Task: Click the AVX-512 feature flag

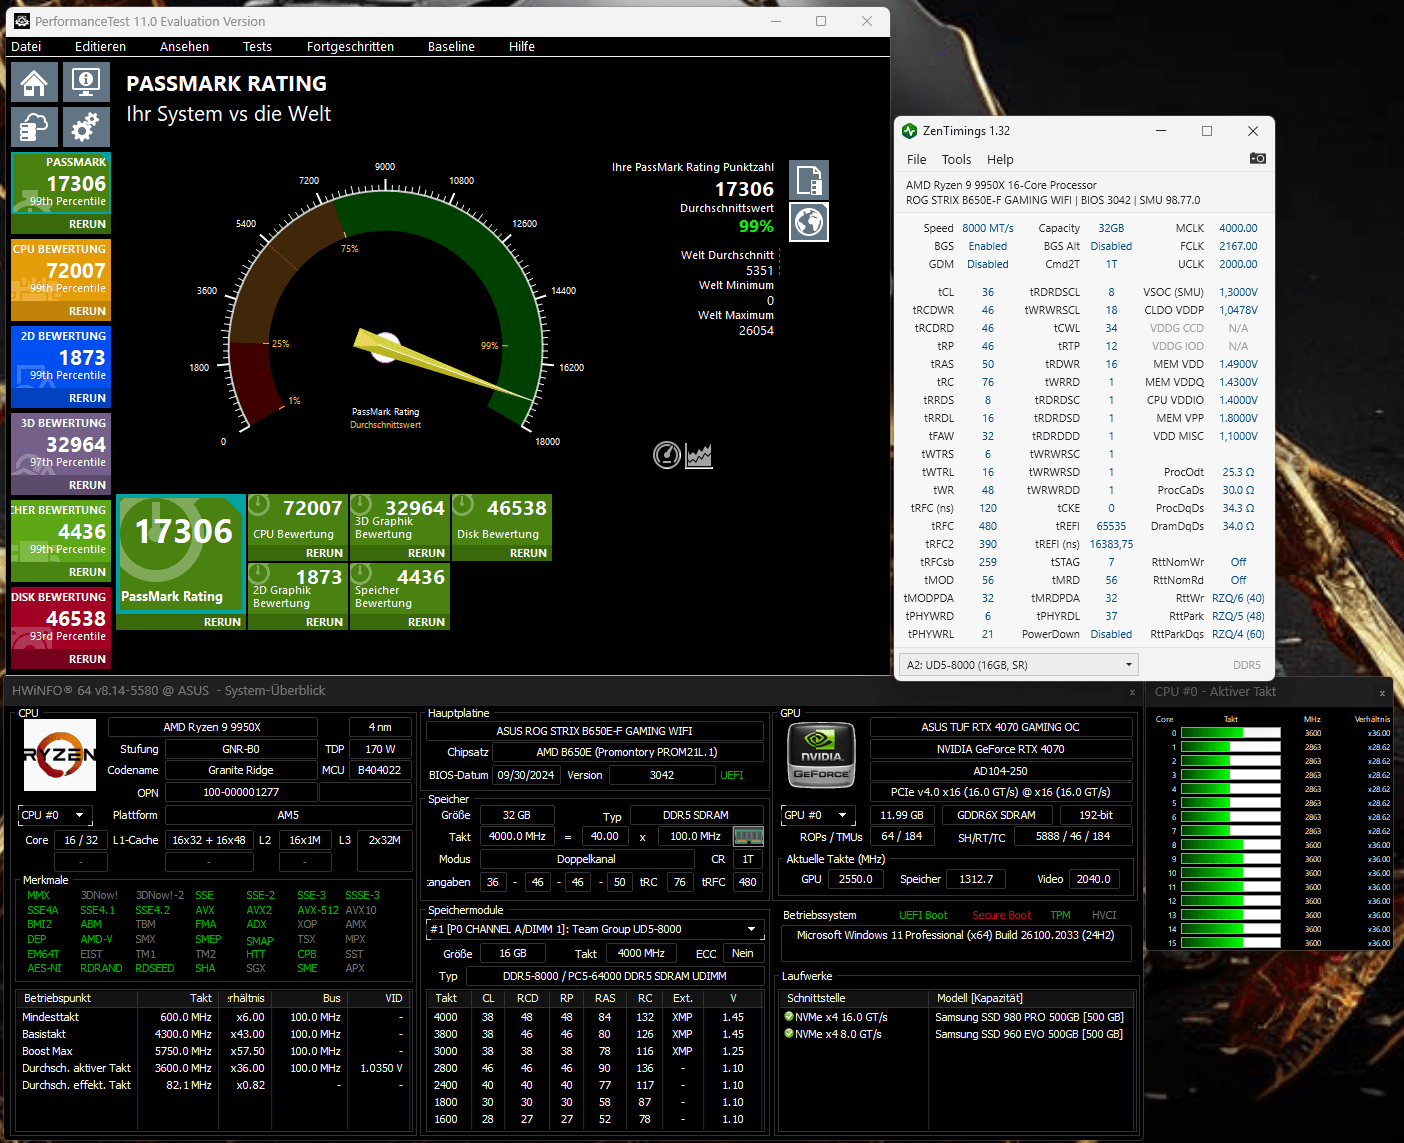Action: point(317,910)
